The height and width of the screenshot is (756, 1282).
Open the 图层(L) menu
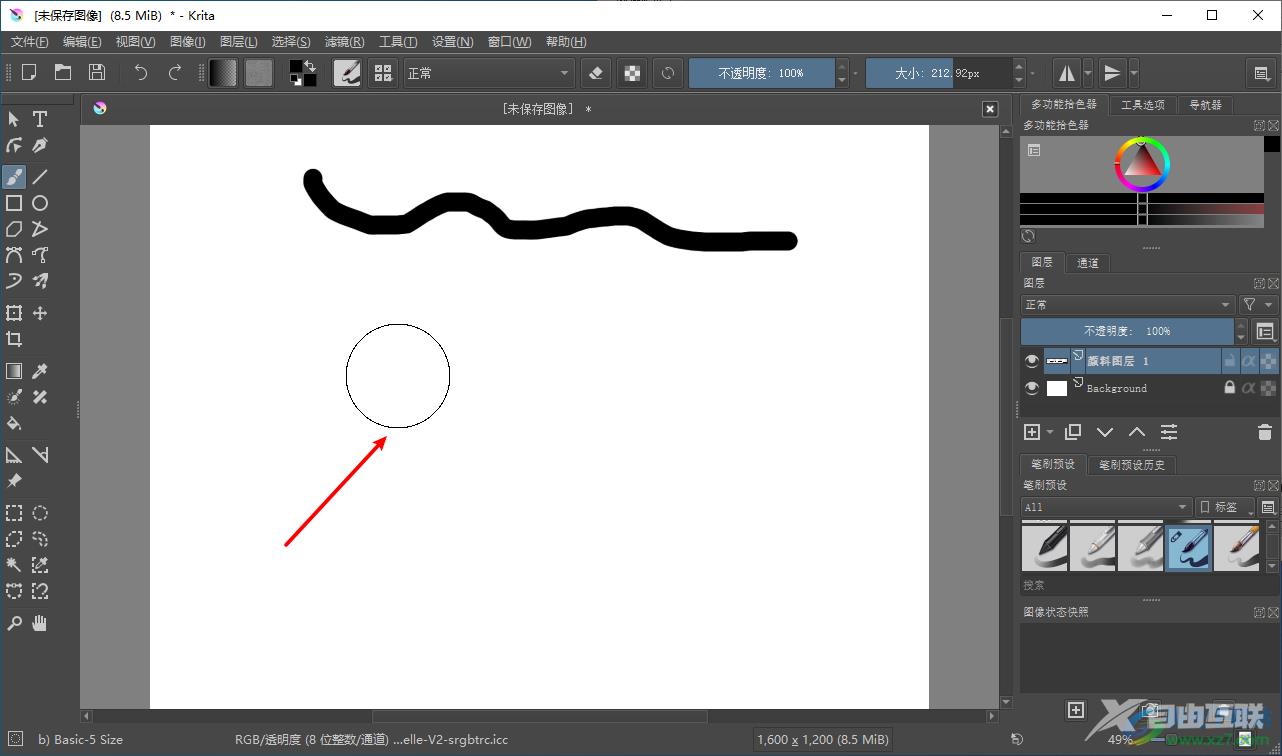(238, 42)
